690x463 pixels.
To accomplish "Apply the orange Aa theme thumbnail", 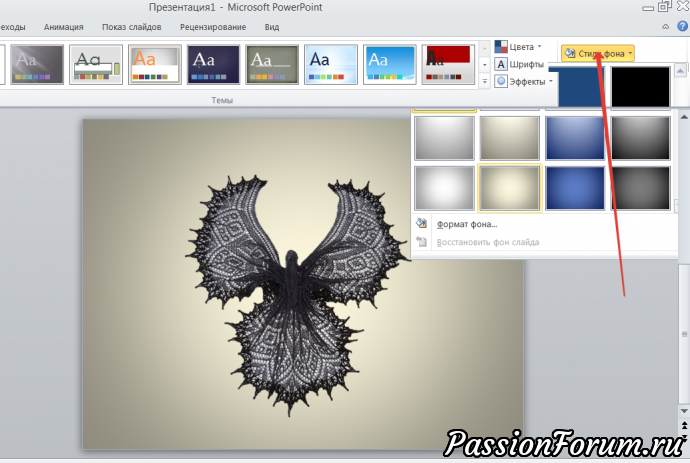I will pos(154,63).
